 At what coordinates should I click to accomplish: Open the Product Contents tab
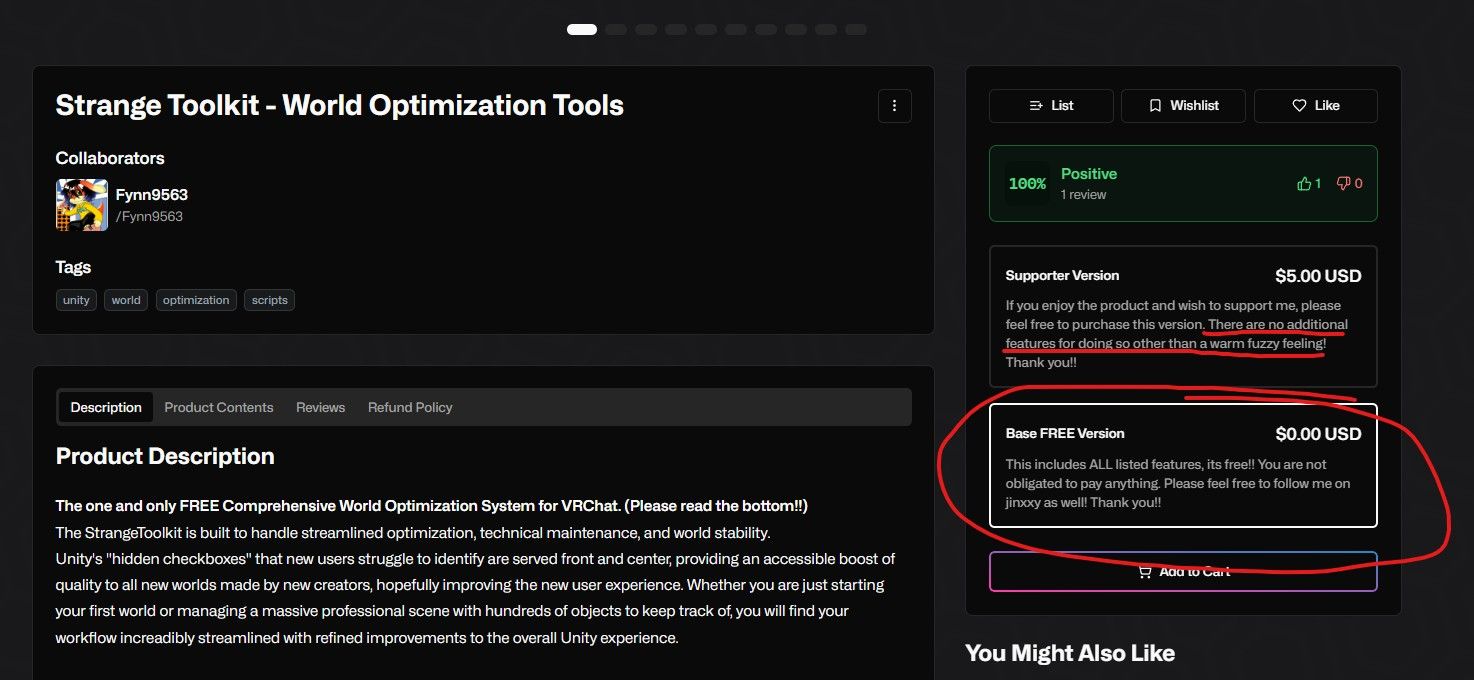219,407
